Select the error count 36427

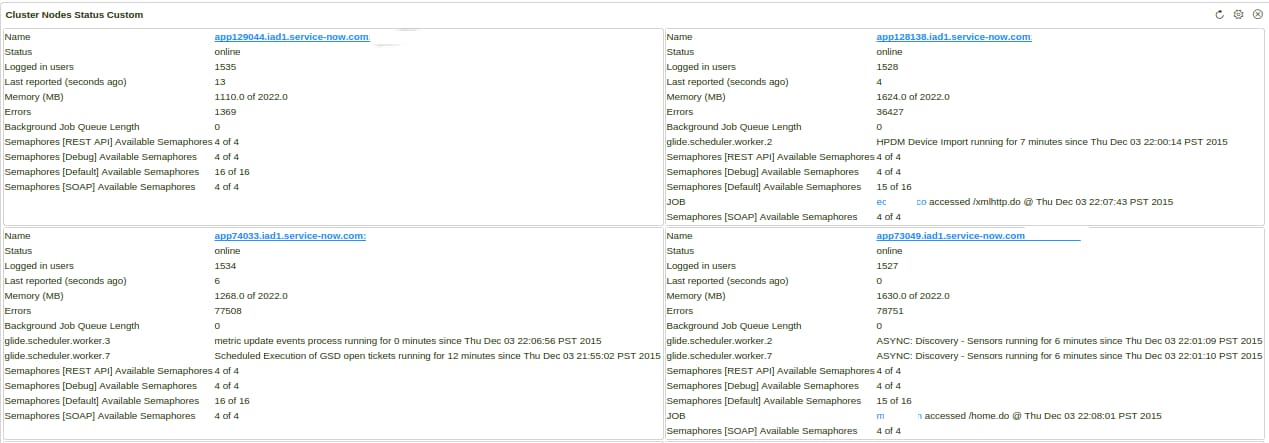[x=890, y=112]
